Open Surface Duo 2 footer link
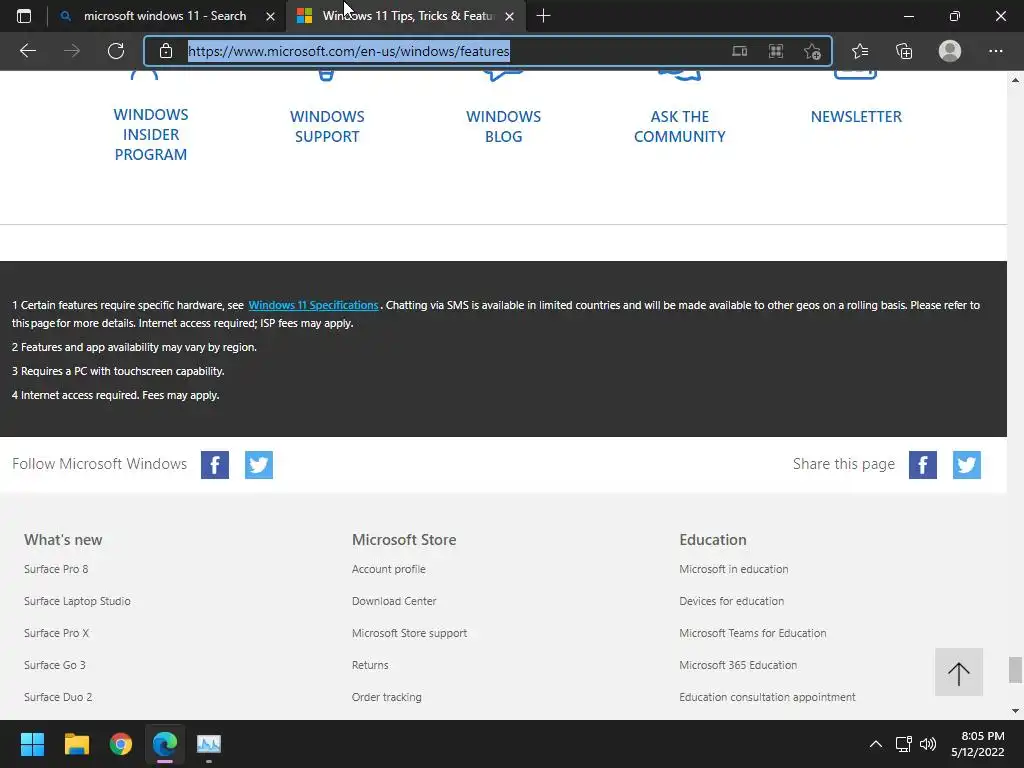This screenshot has width=1024, height=768. pyautogui.click(x=58, y=697)
